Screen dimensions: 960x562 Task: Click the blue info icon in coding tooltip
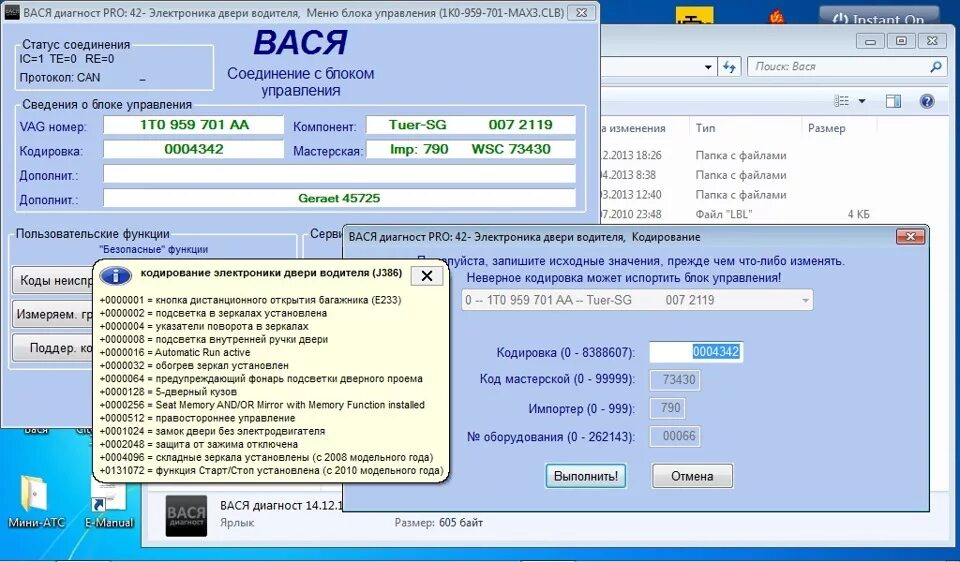click(116, 276)
